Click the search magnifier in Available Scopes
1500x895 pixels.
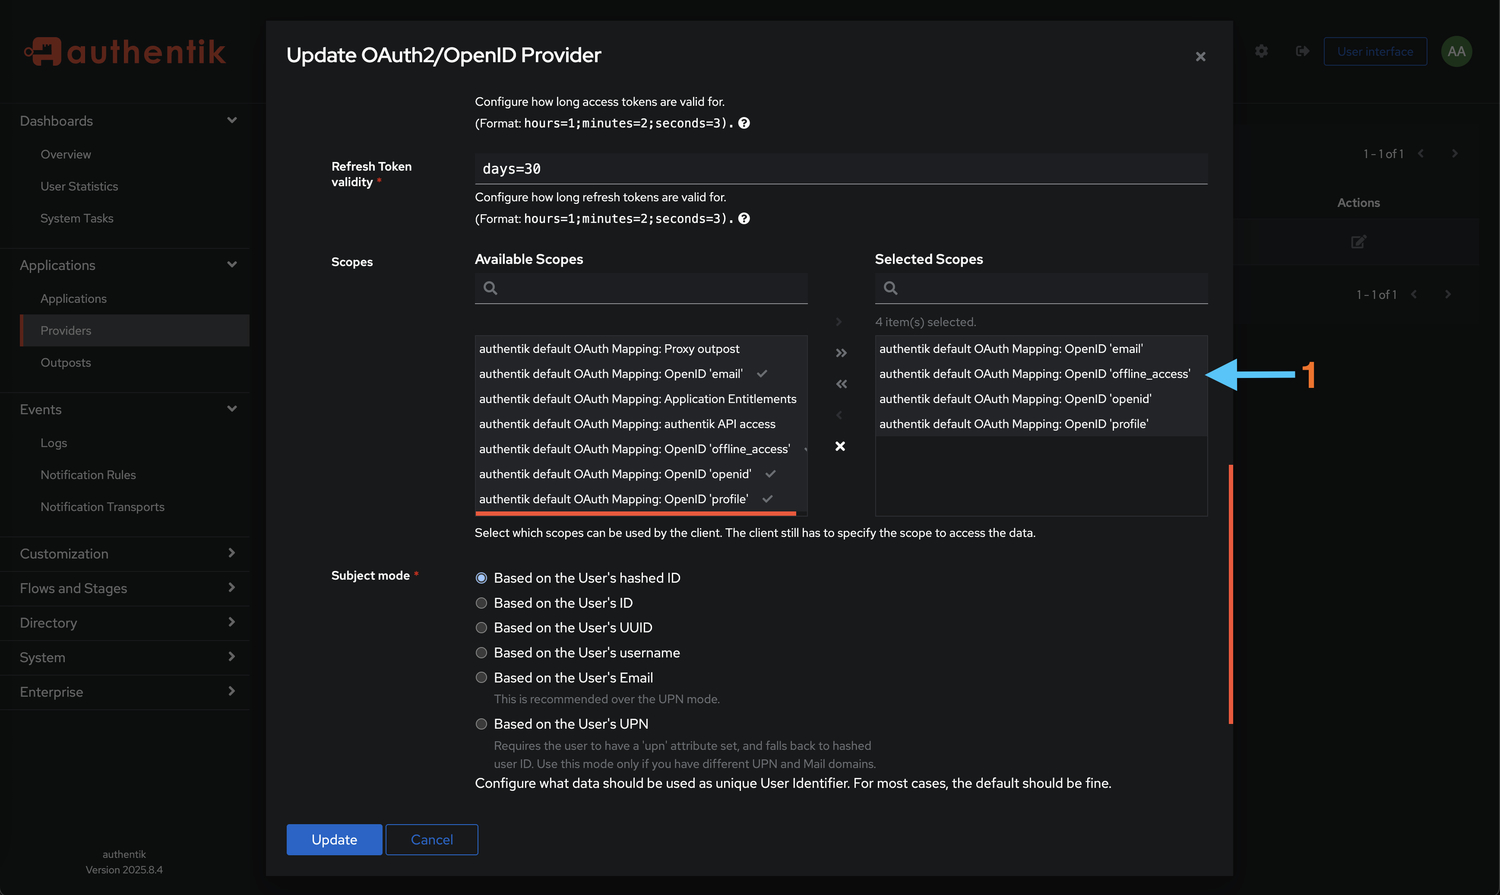[x=489, y=288]
